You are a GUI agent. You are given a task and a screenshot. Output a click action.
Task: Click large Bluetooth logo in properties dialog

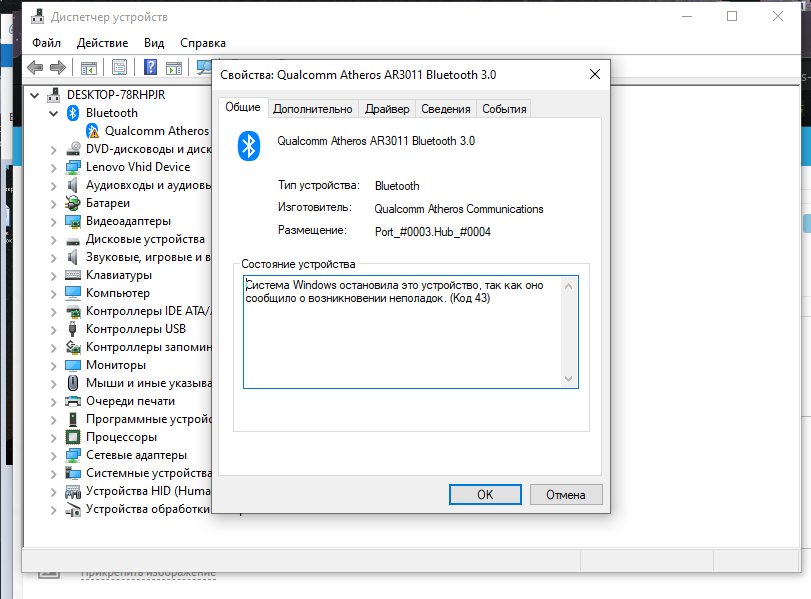[x=249, y=146]
